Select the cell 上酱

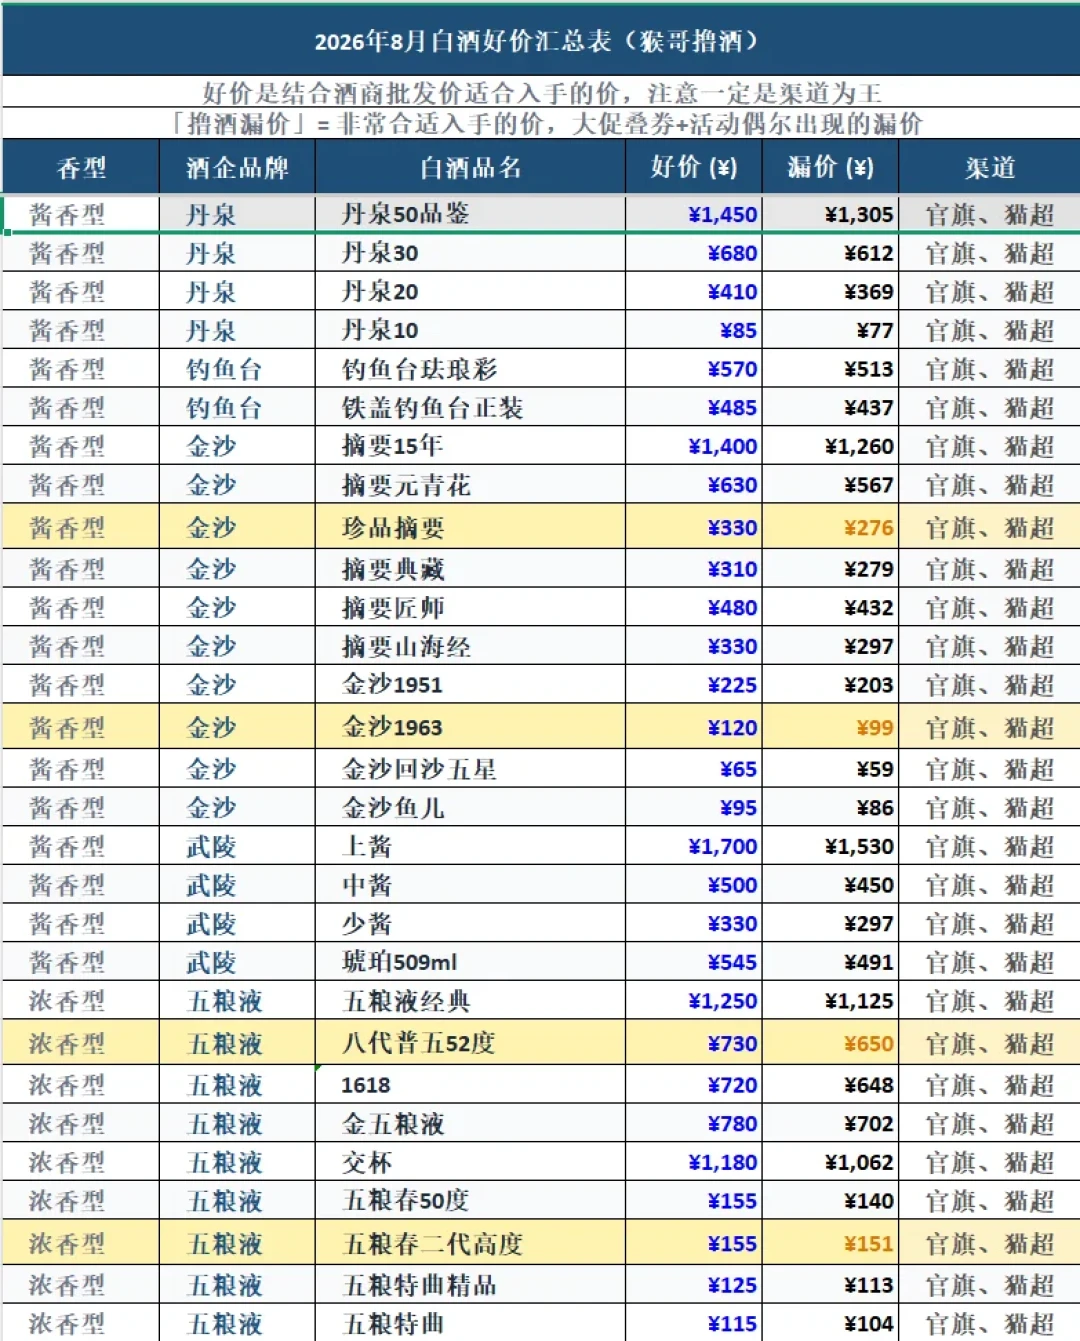(x=470, y=846)
